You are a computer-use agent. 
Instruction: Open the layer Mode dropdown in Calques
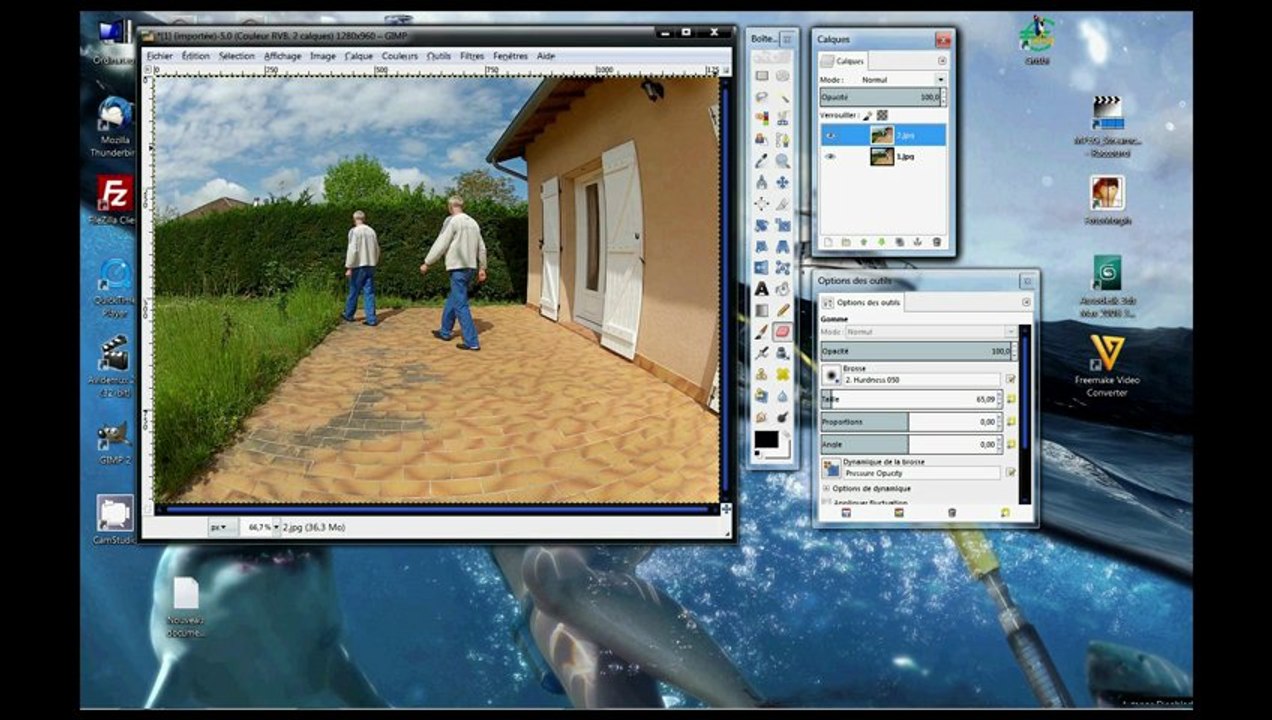[902, 79]
